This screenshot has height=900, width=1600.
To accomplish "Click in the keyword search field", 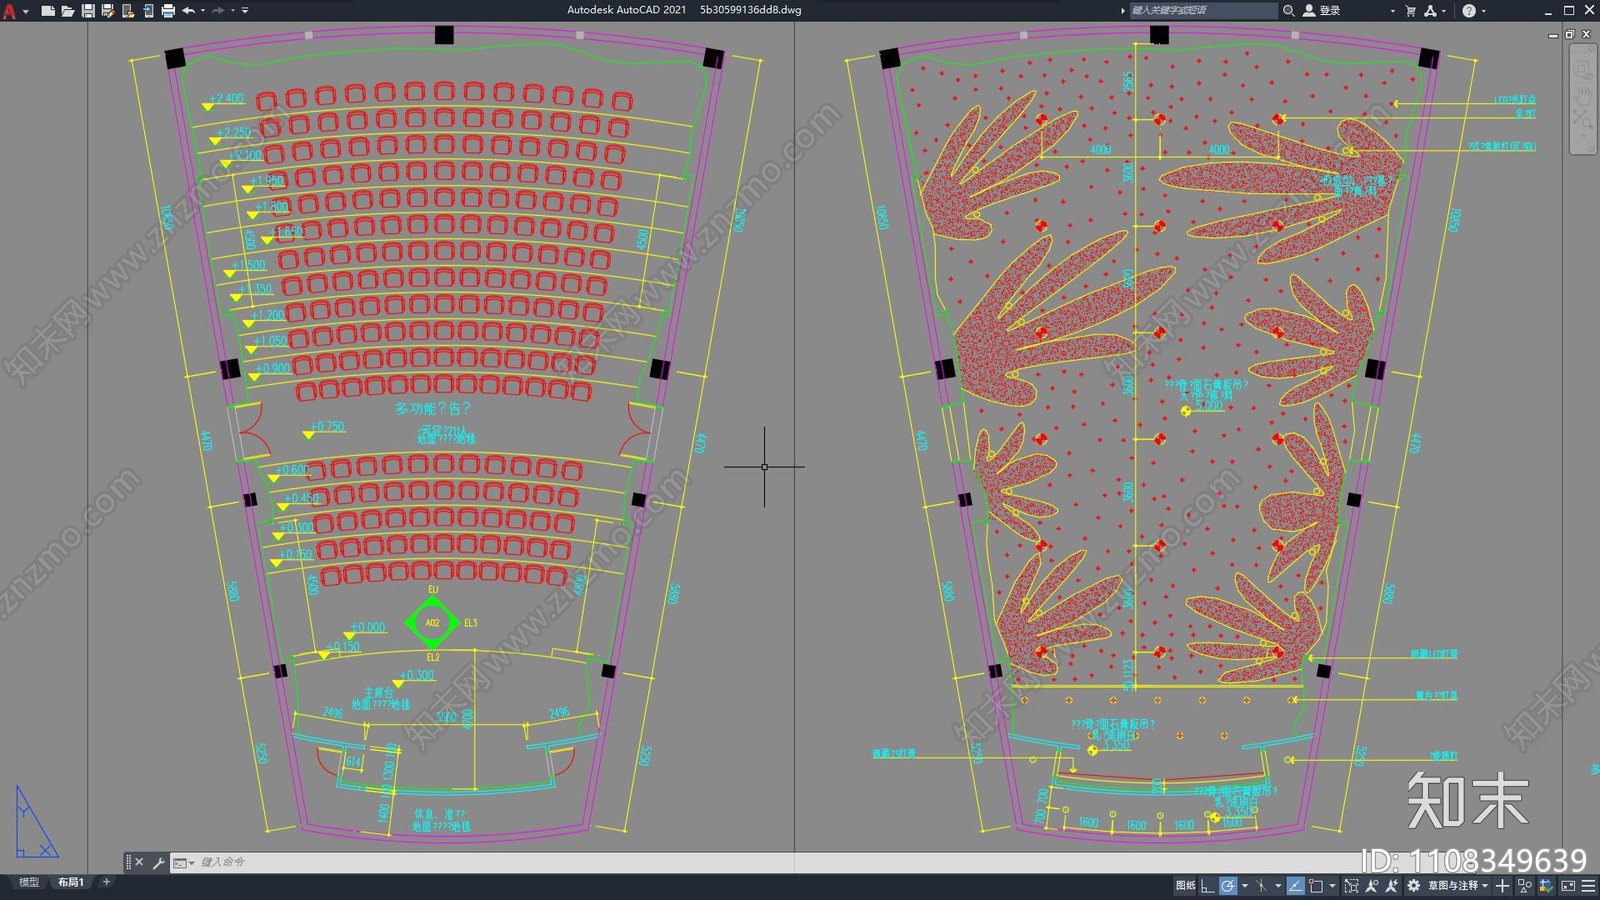I will tap(1203, 10).
